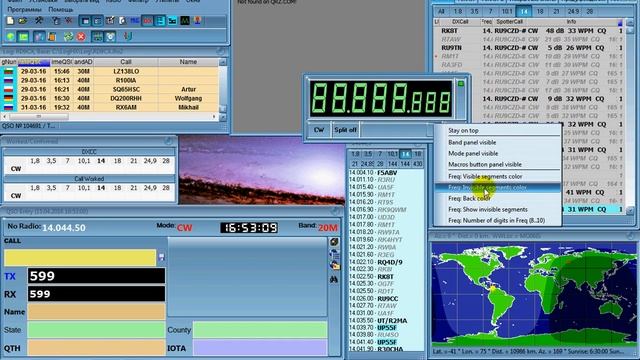Viewport: 640px width, 360px height.
Task: Select log row with call SQ85HSC
Action: 109,89
